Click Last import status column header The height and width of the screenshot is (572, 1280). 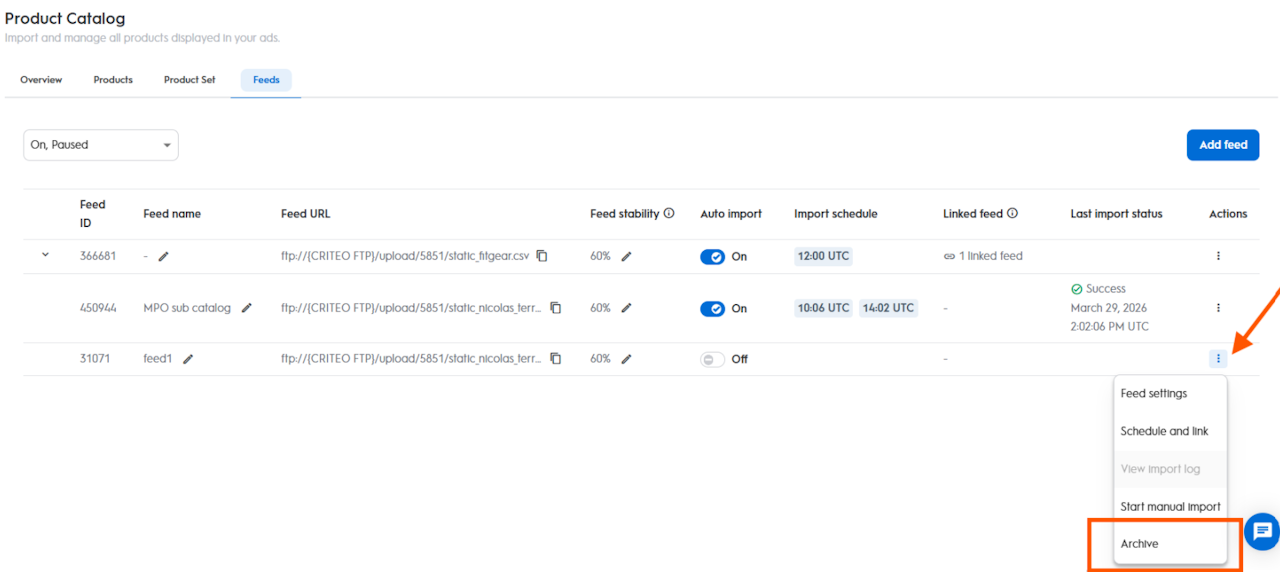1116,214
